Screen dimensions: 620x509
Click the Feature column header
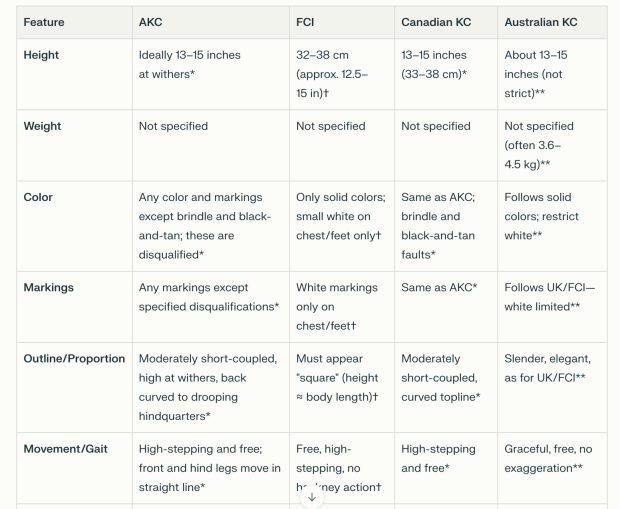(x=43, y=22)
